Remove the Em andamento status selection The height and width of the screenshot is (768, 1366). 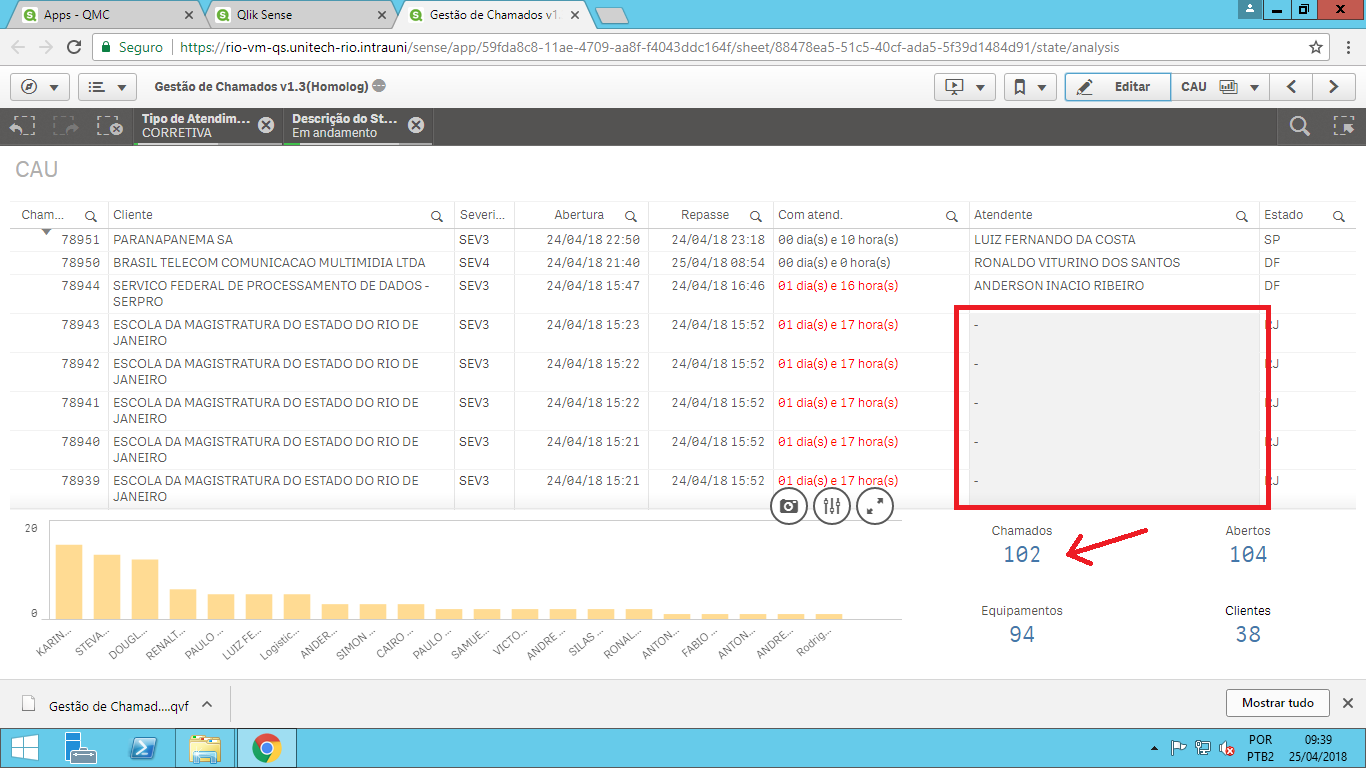pyautogui.click(x=416, y=125)
